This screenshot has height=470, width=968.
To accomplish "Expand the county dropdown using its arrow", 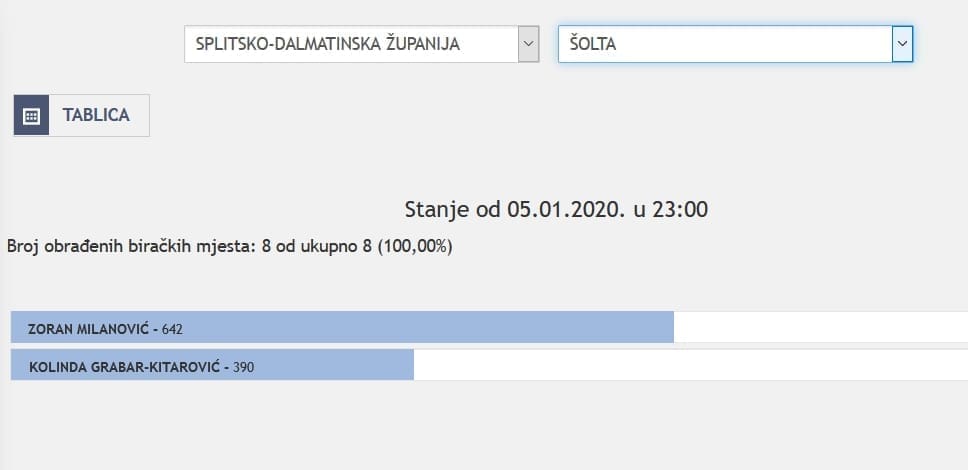I will coord(528,44).
